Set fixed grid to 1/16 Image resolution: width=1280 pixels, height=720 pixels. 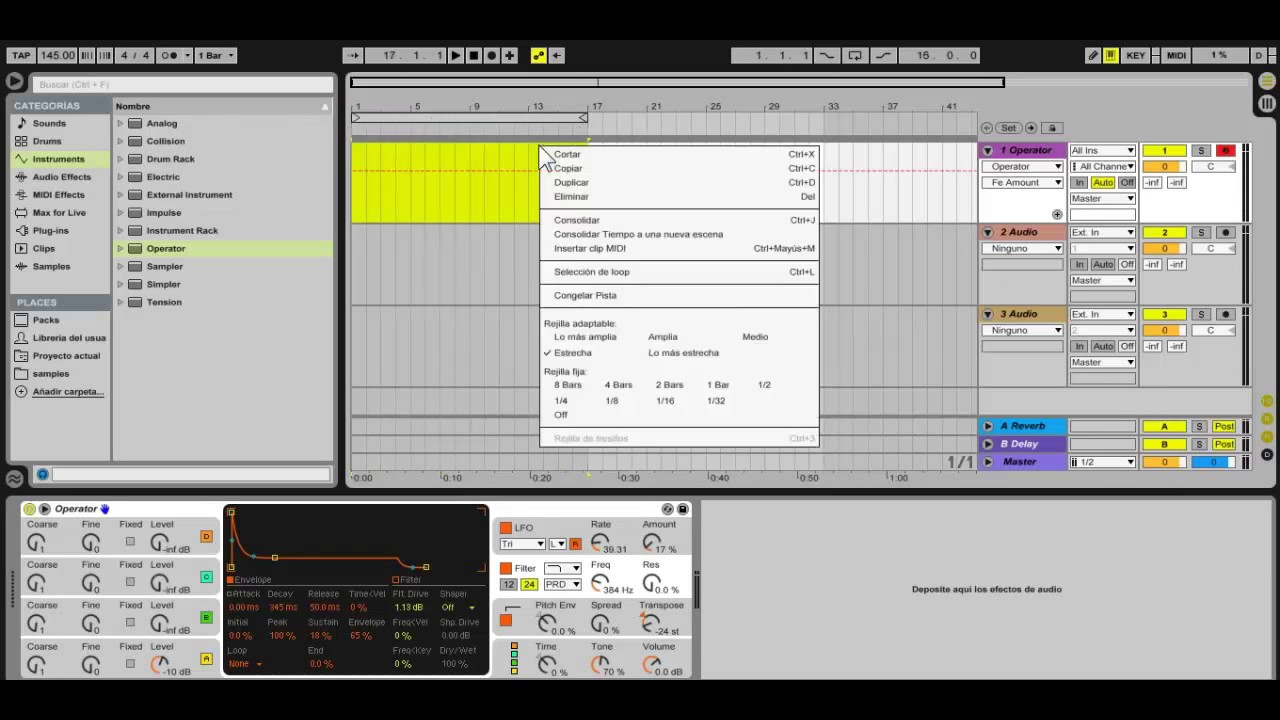pos(665,401)
